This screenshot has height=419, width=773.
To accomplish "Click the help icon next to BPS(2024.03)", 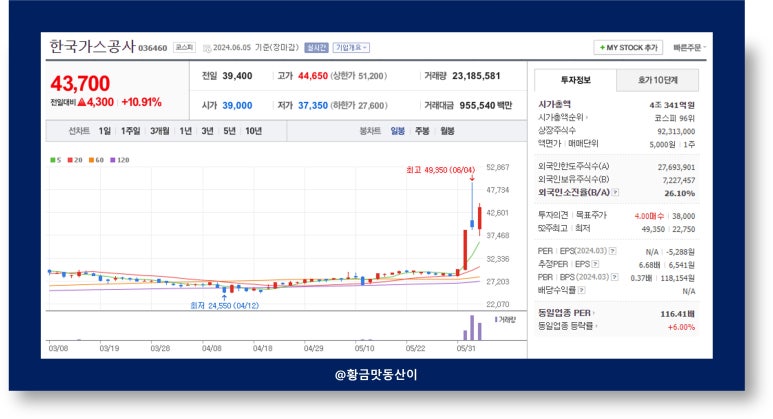I will (614, 277).
